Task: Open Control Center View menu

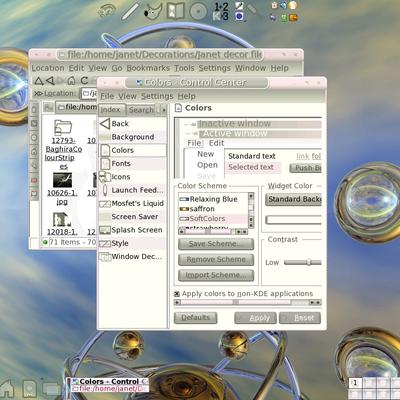Action: tap(127, 96)
